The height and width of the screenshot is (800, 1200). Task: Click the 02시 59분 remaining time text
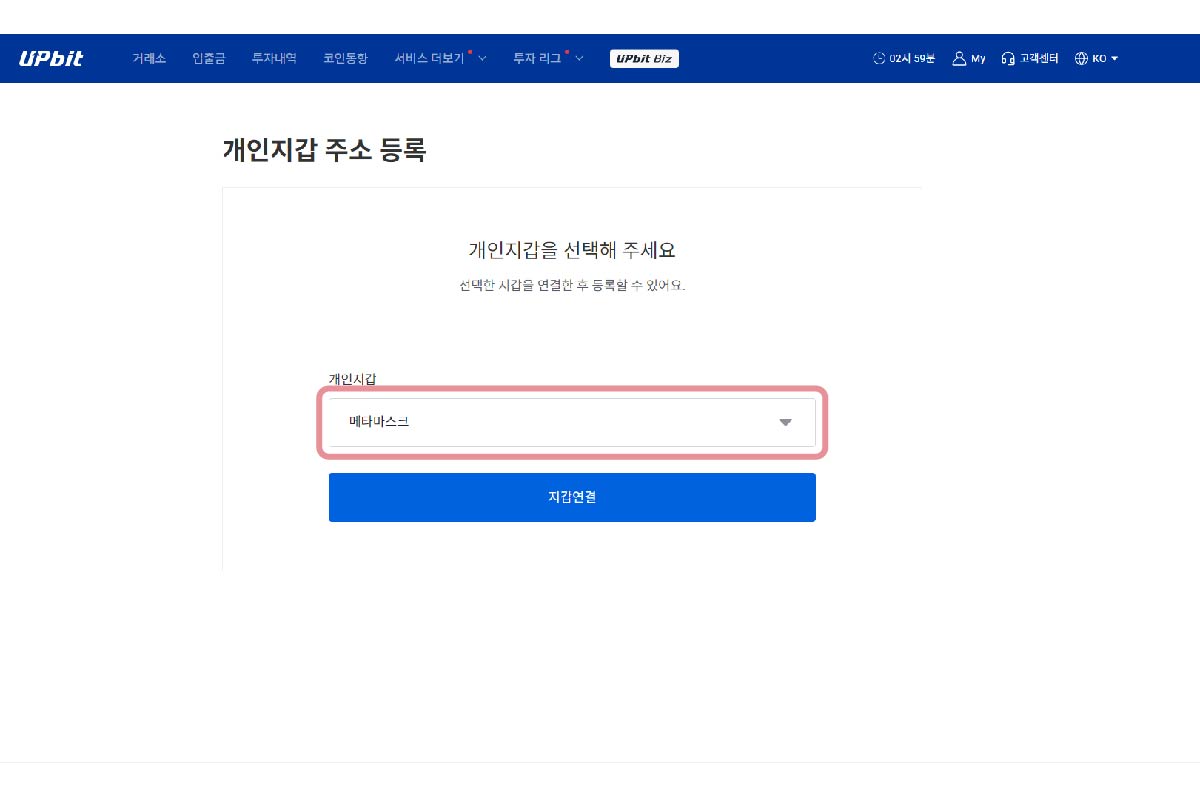pos(912,59)
